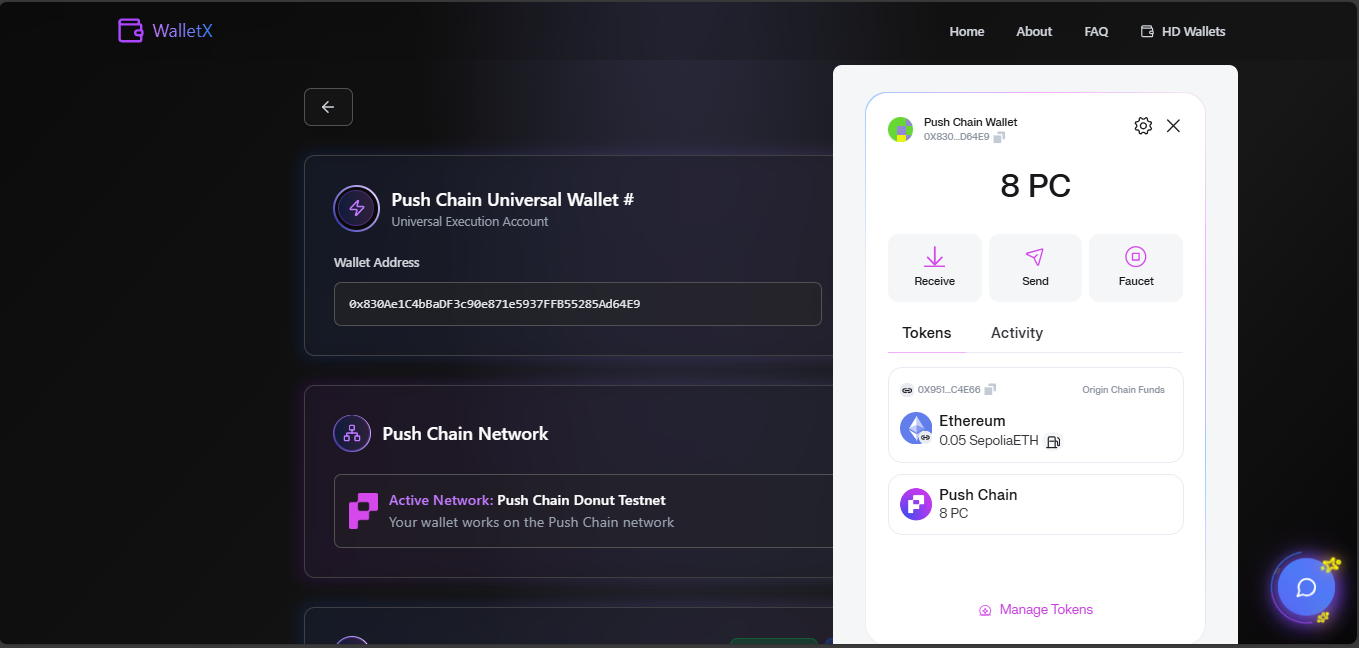Select the Push Chain 8 PC token row
1359x648 pixels.
click(x=1036, y=504)
